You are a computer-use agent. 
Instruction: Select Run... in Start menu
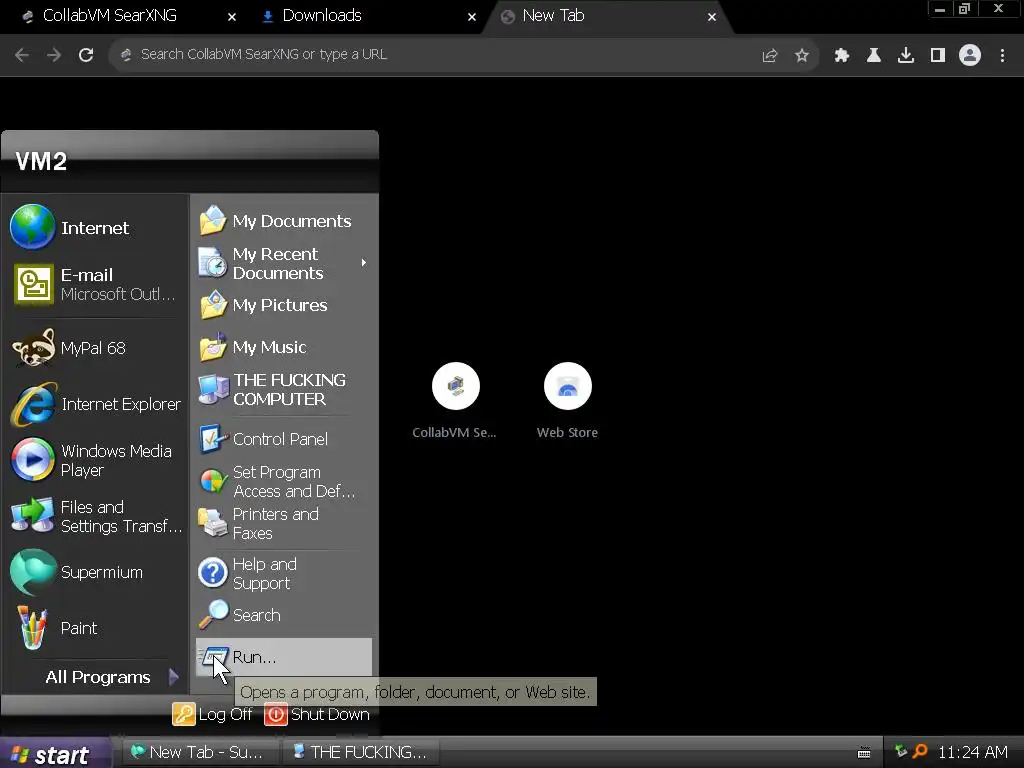pyautogui.click(x=283, y=657)
